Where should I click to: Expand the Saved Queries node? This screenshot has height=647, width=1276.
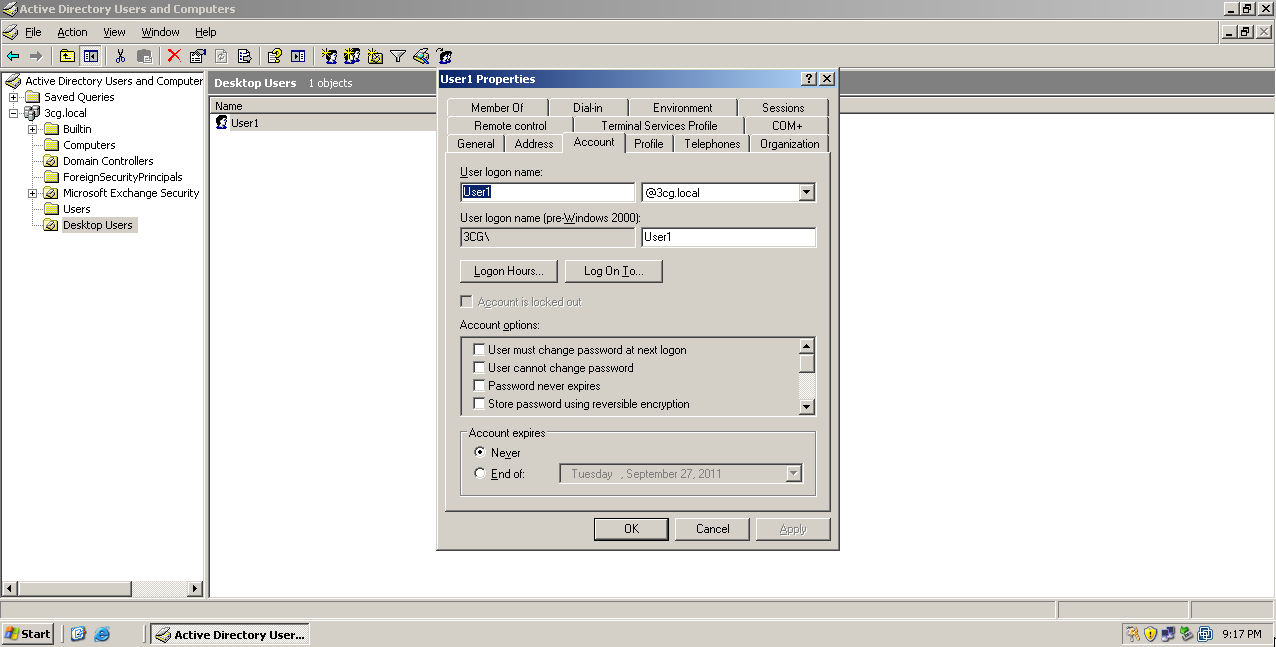13,97
